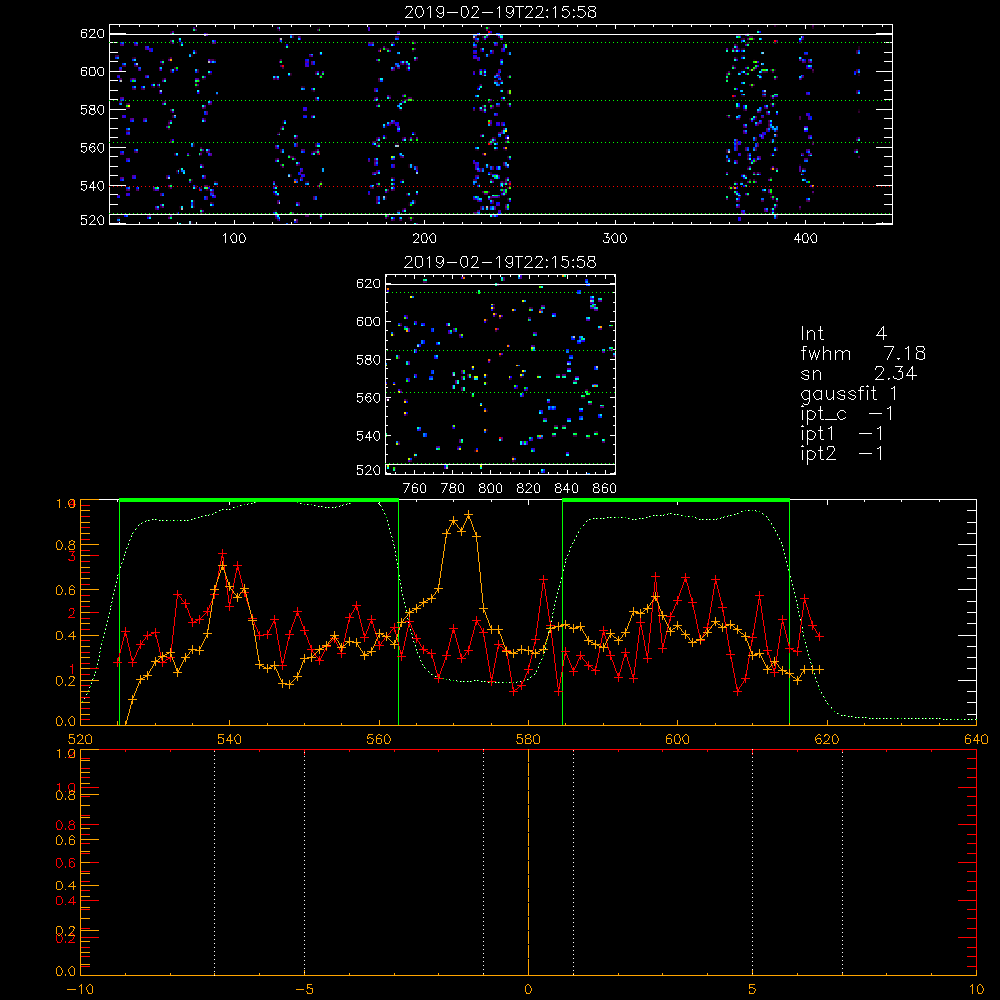Click x-axis label 520 on profile plot
Screen dimensions: 1000x1000
pyautogui.click(x=80, y=739)
